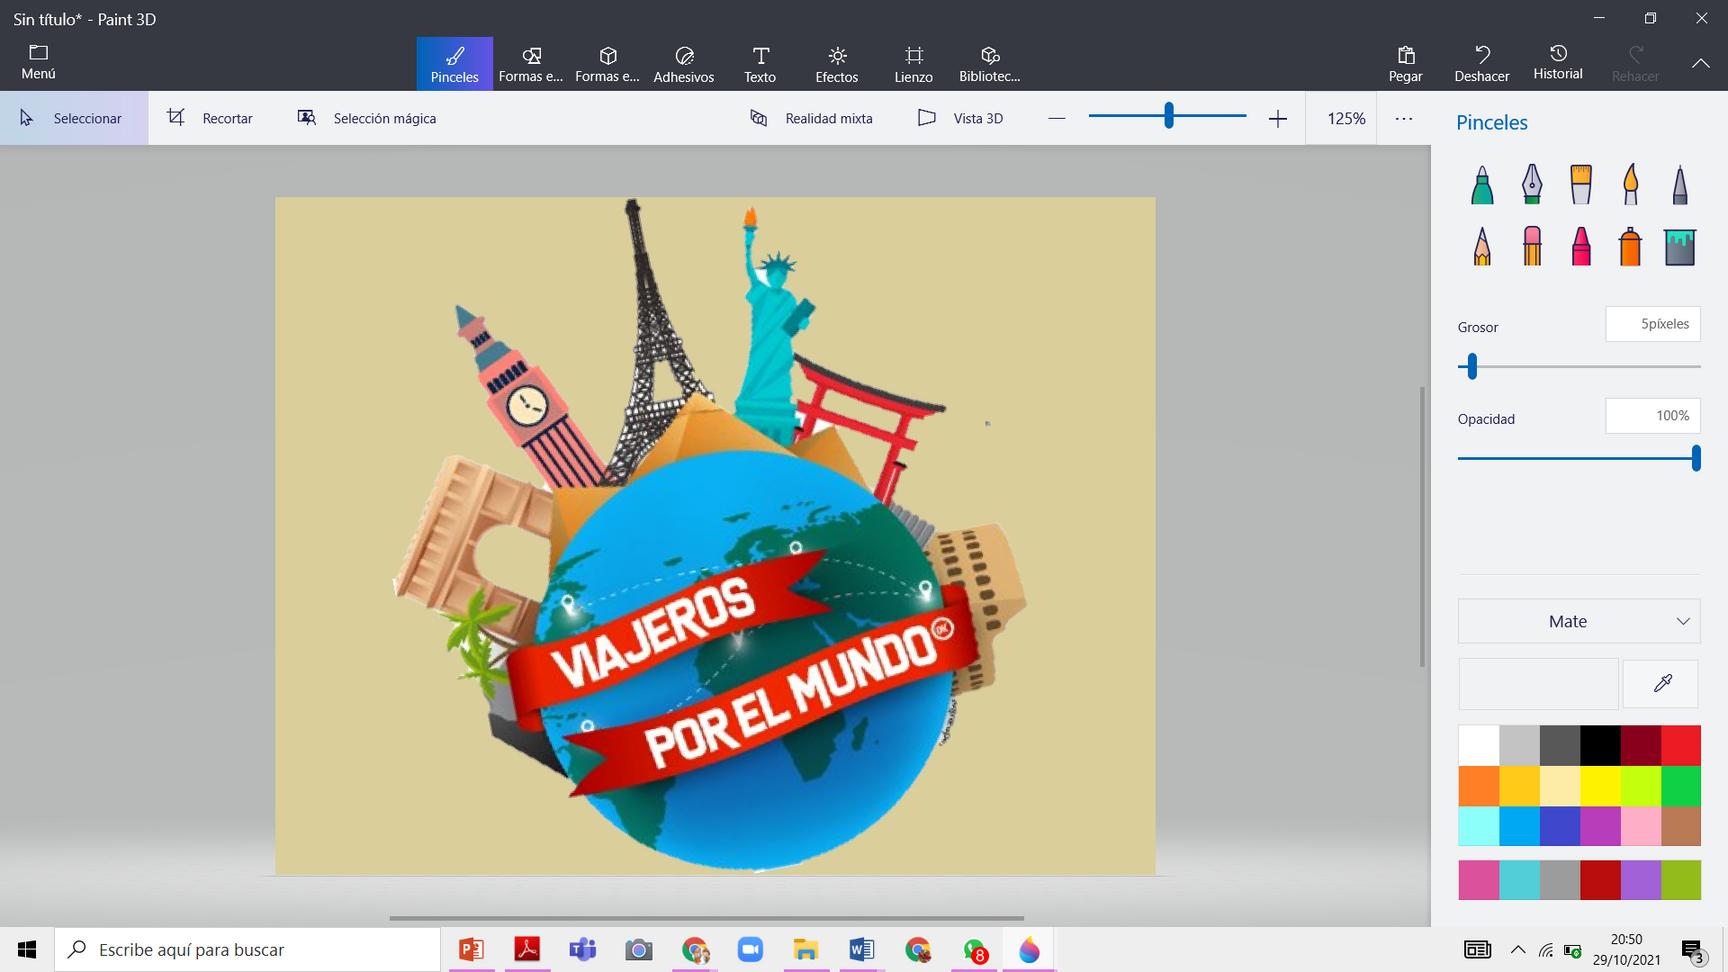Open Realidad mixta
Image resolution: width=1728 pixels, height=972 pixels.
(x=811, y=118)
